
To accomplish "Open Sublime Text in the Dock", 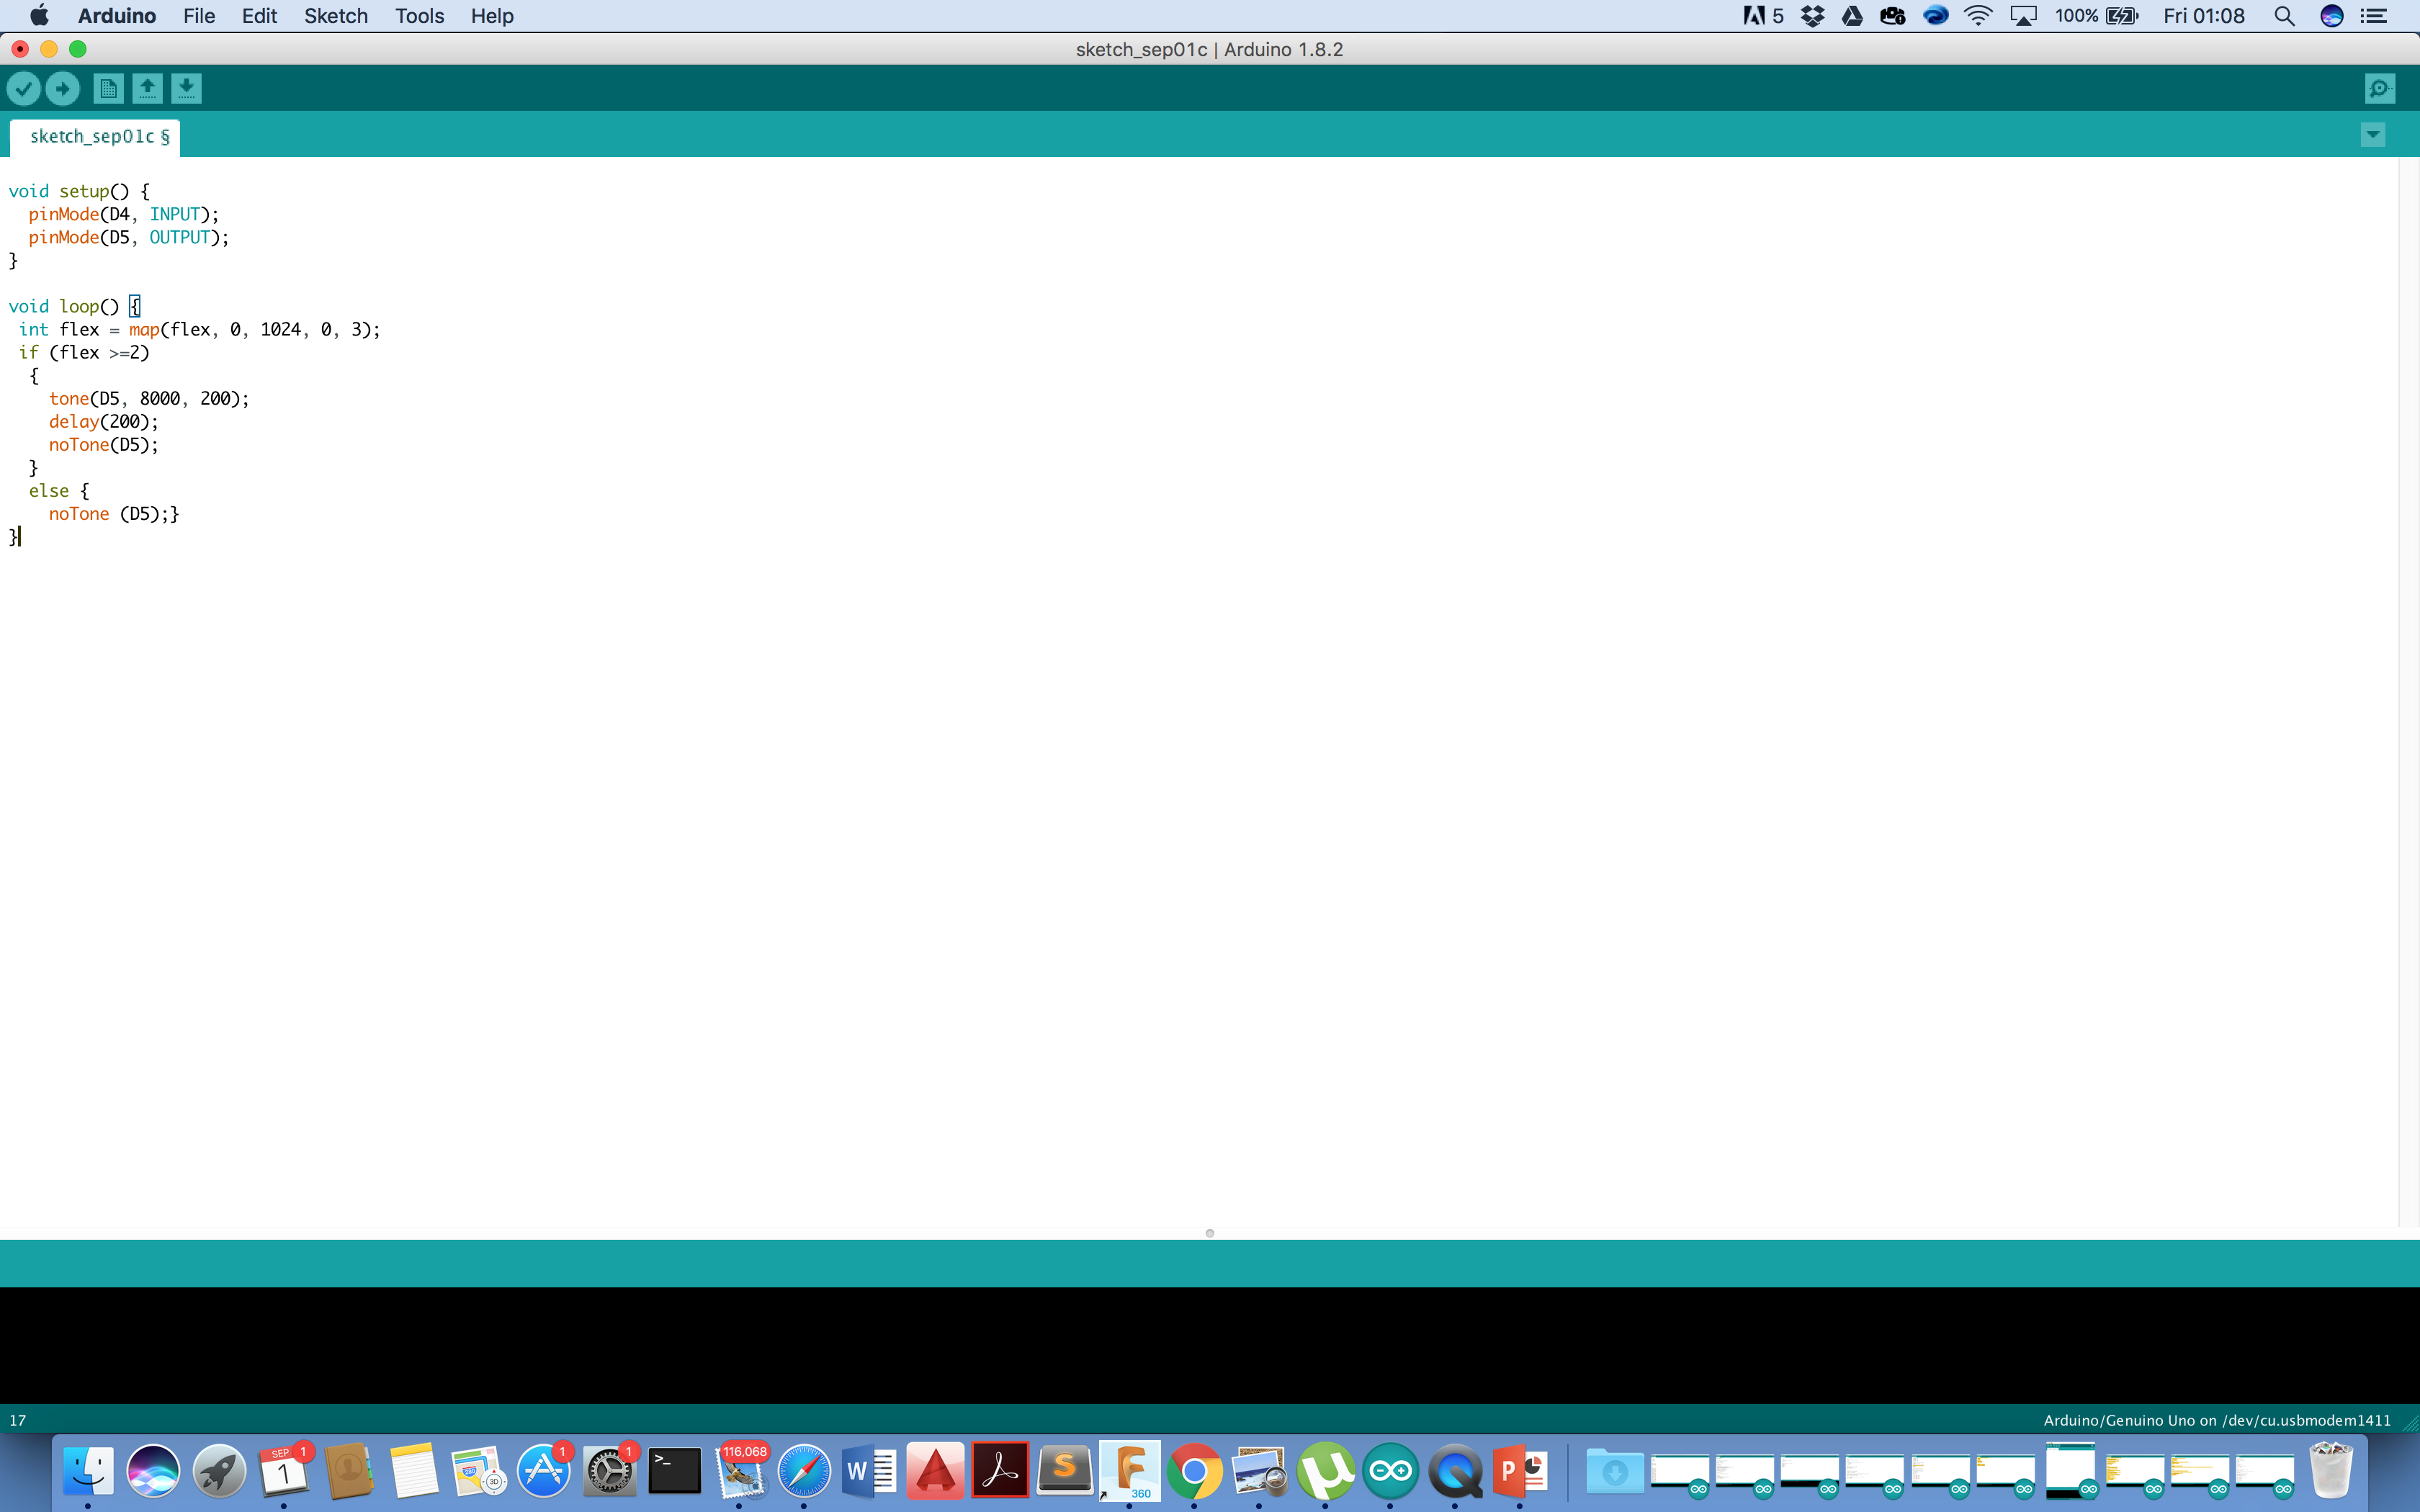I will [1065, 1471].
